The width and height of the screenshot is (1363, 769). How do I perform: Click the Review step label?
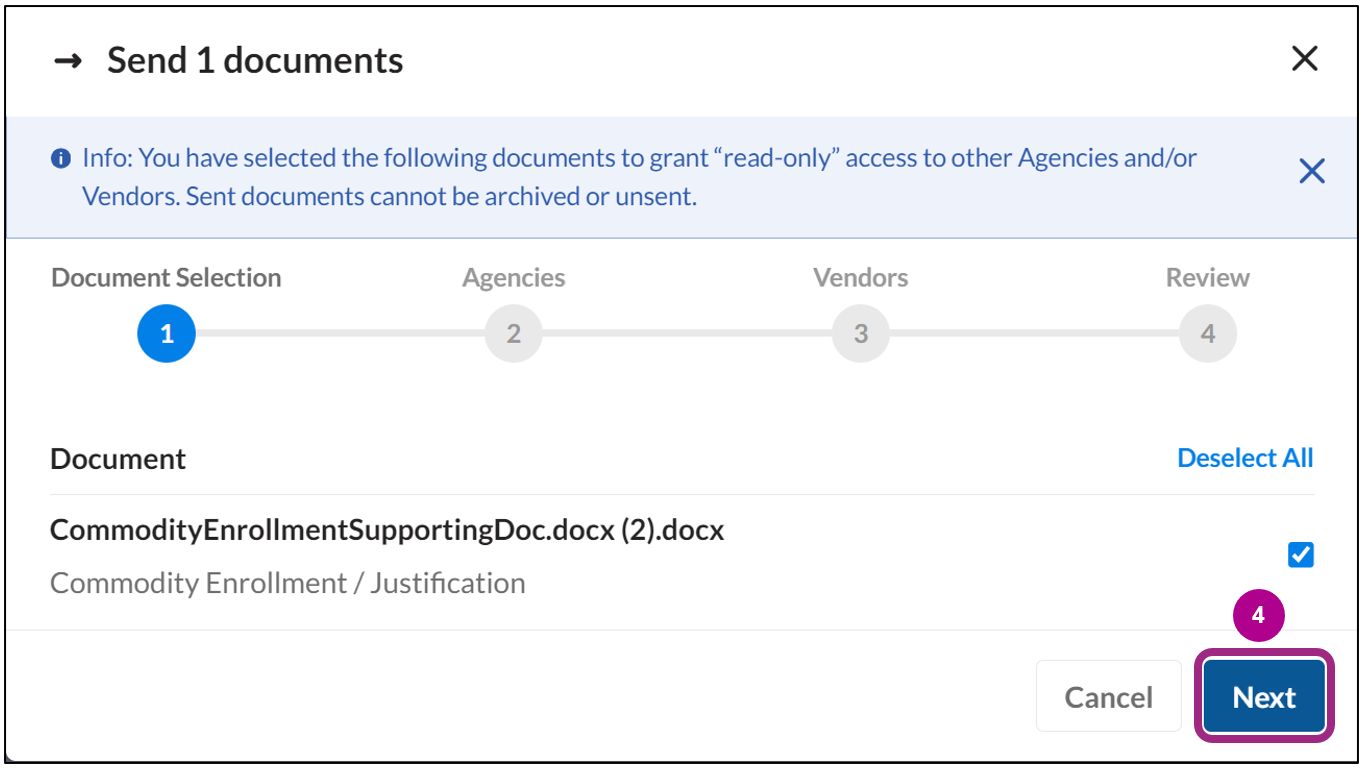[x=1207, y=277]
